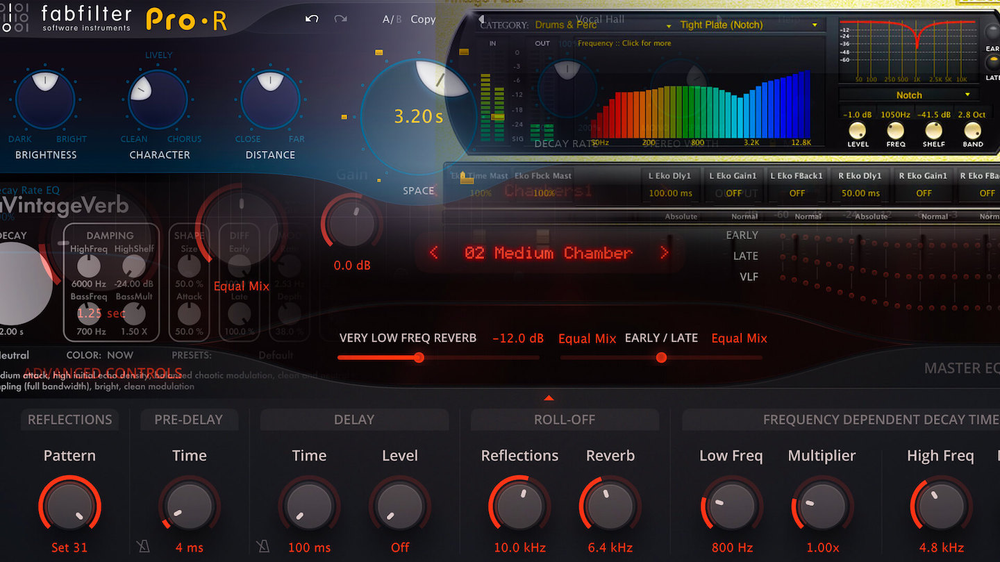Click the Low Freq knob at 800 Hz

pyautogui.click(x=732, y=506)
